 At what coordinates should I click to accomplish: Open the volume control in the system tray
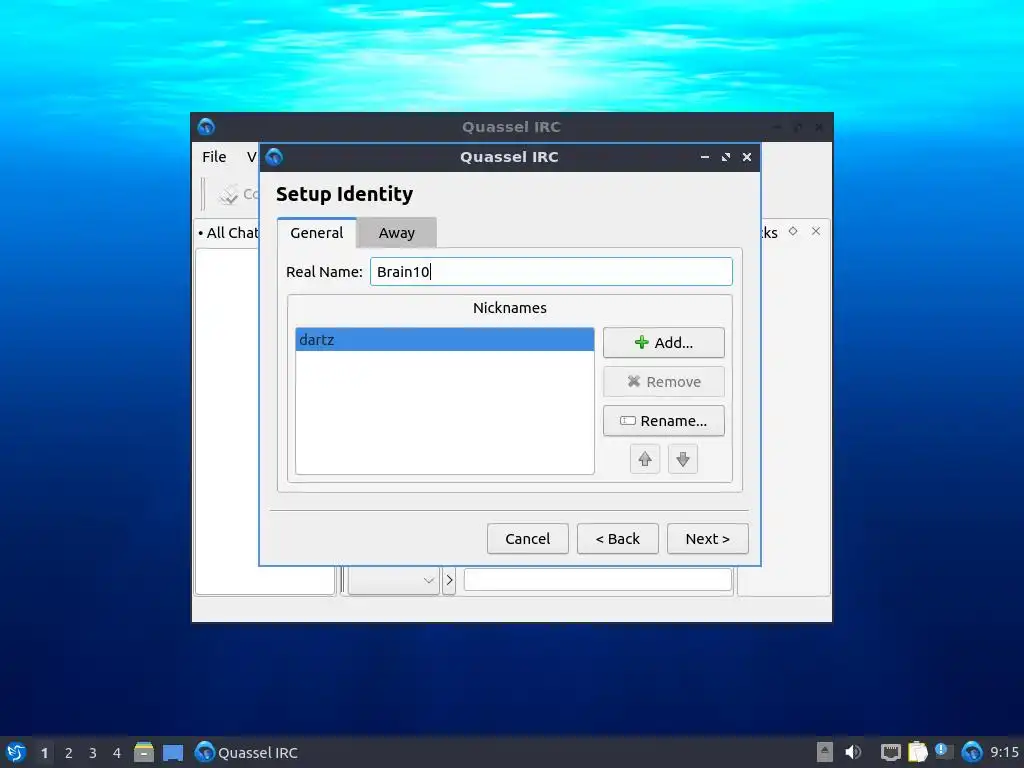point(852,752)
